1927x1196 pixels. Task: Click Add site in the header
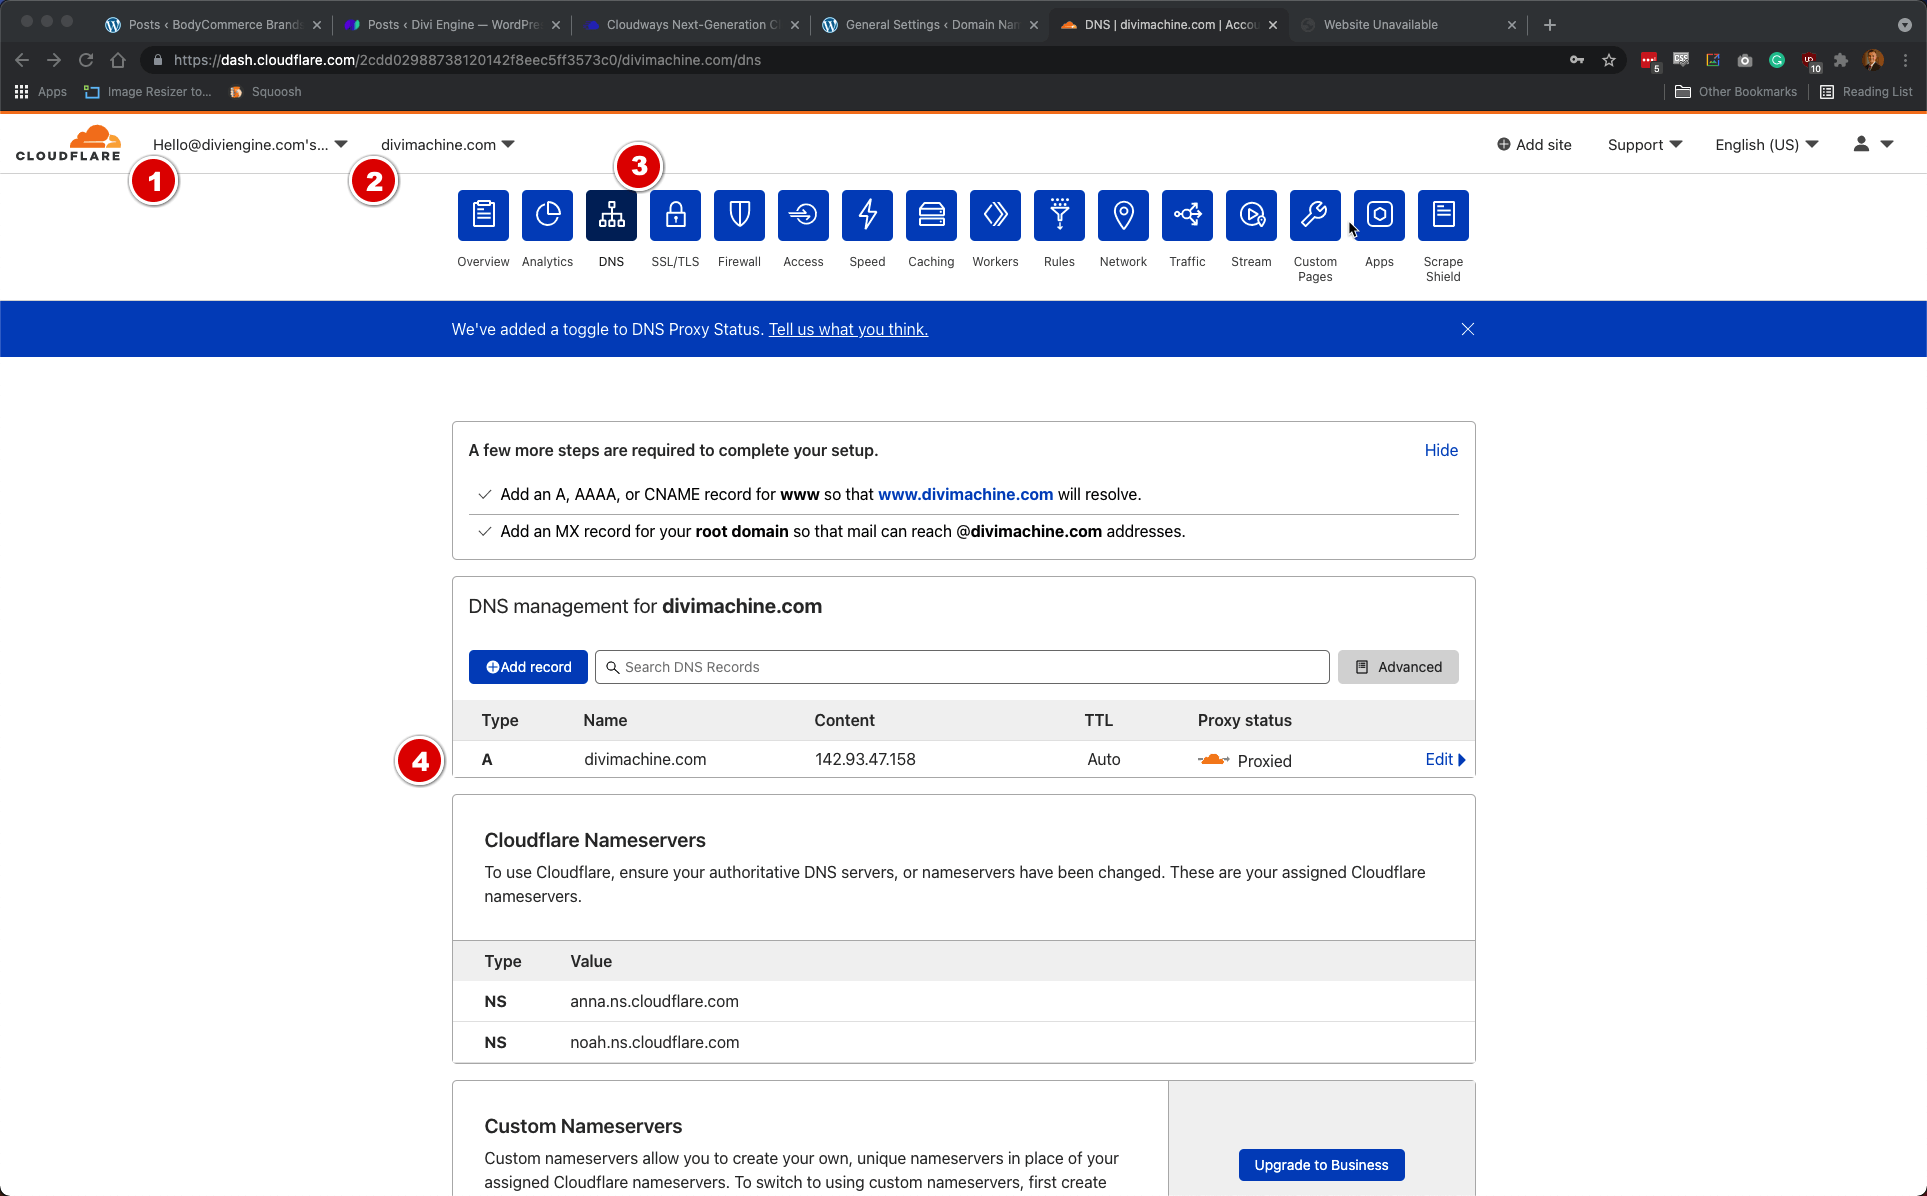pyautogui.click(x=1534, y=145)
